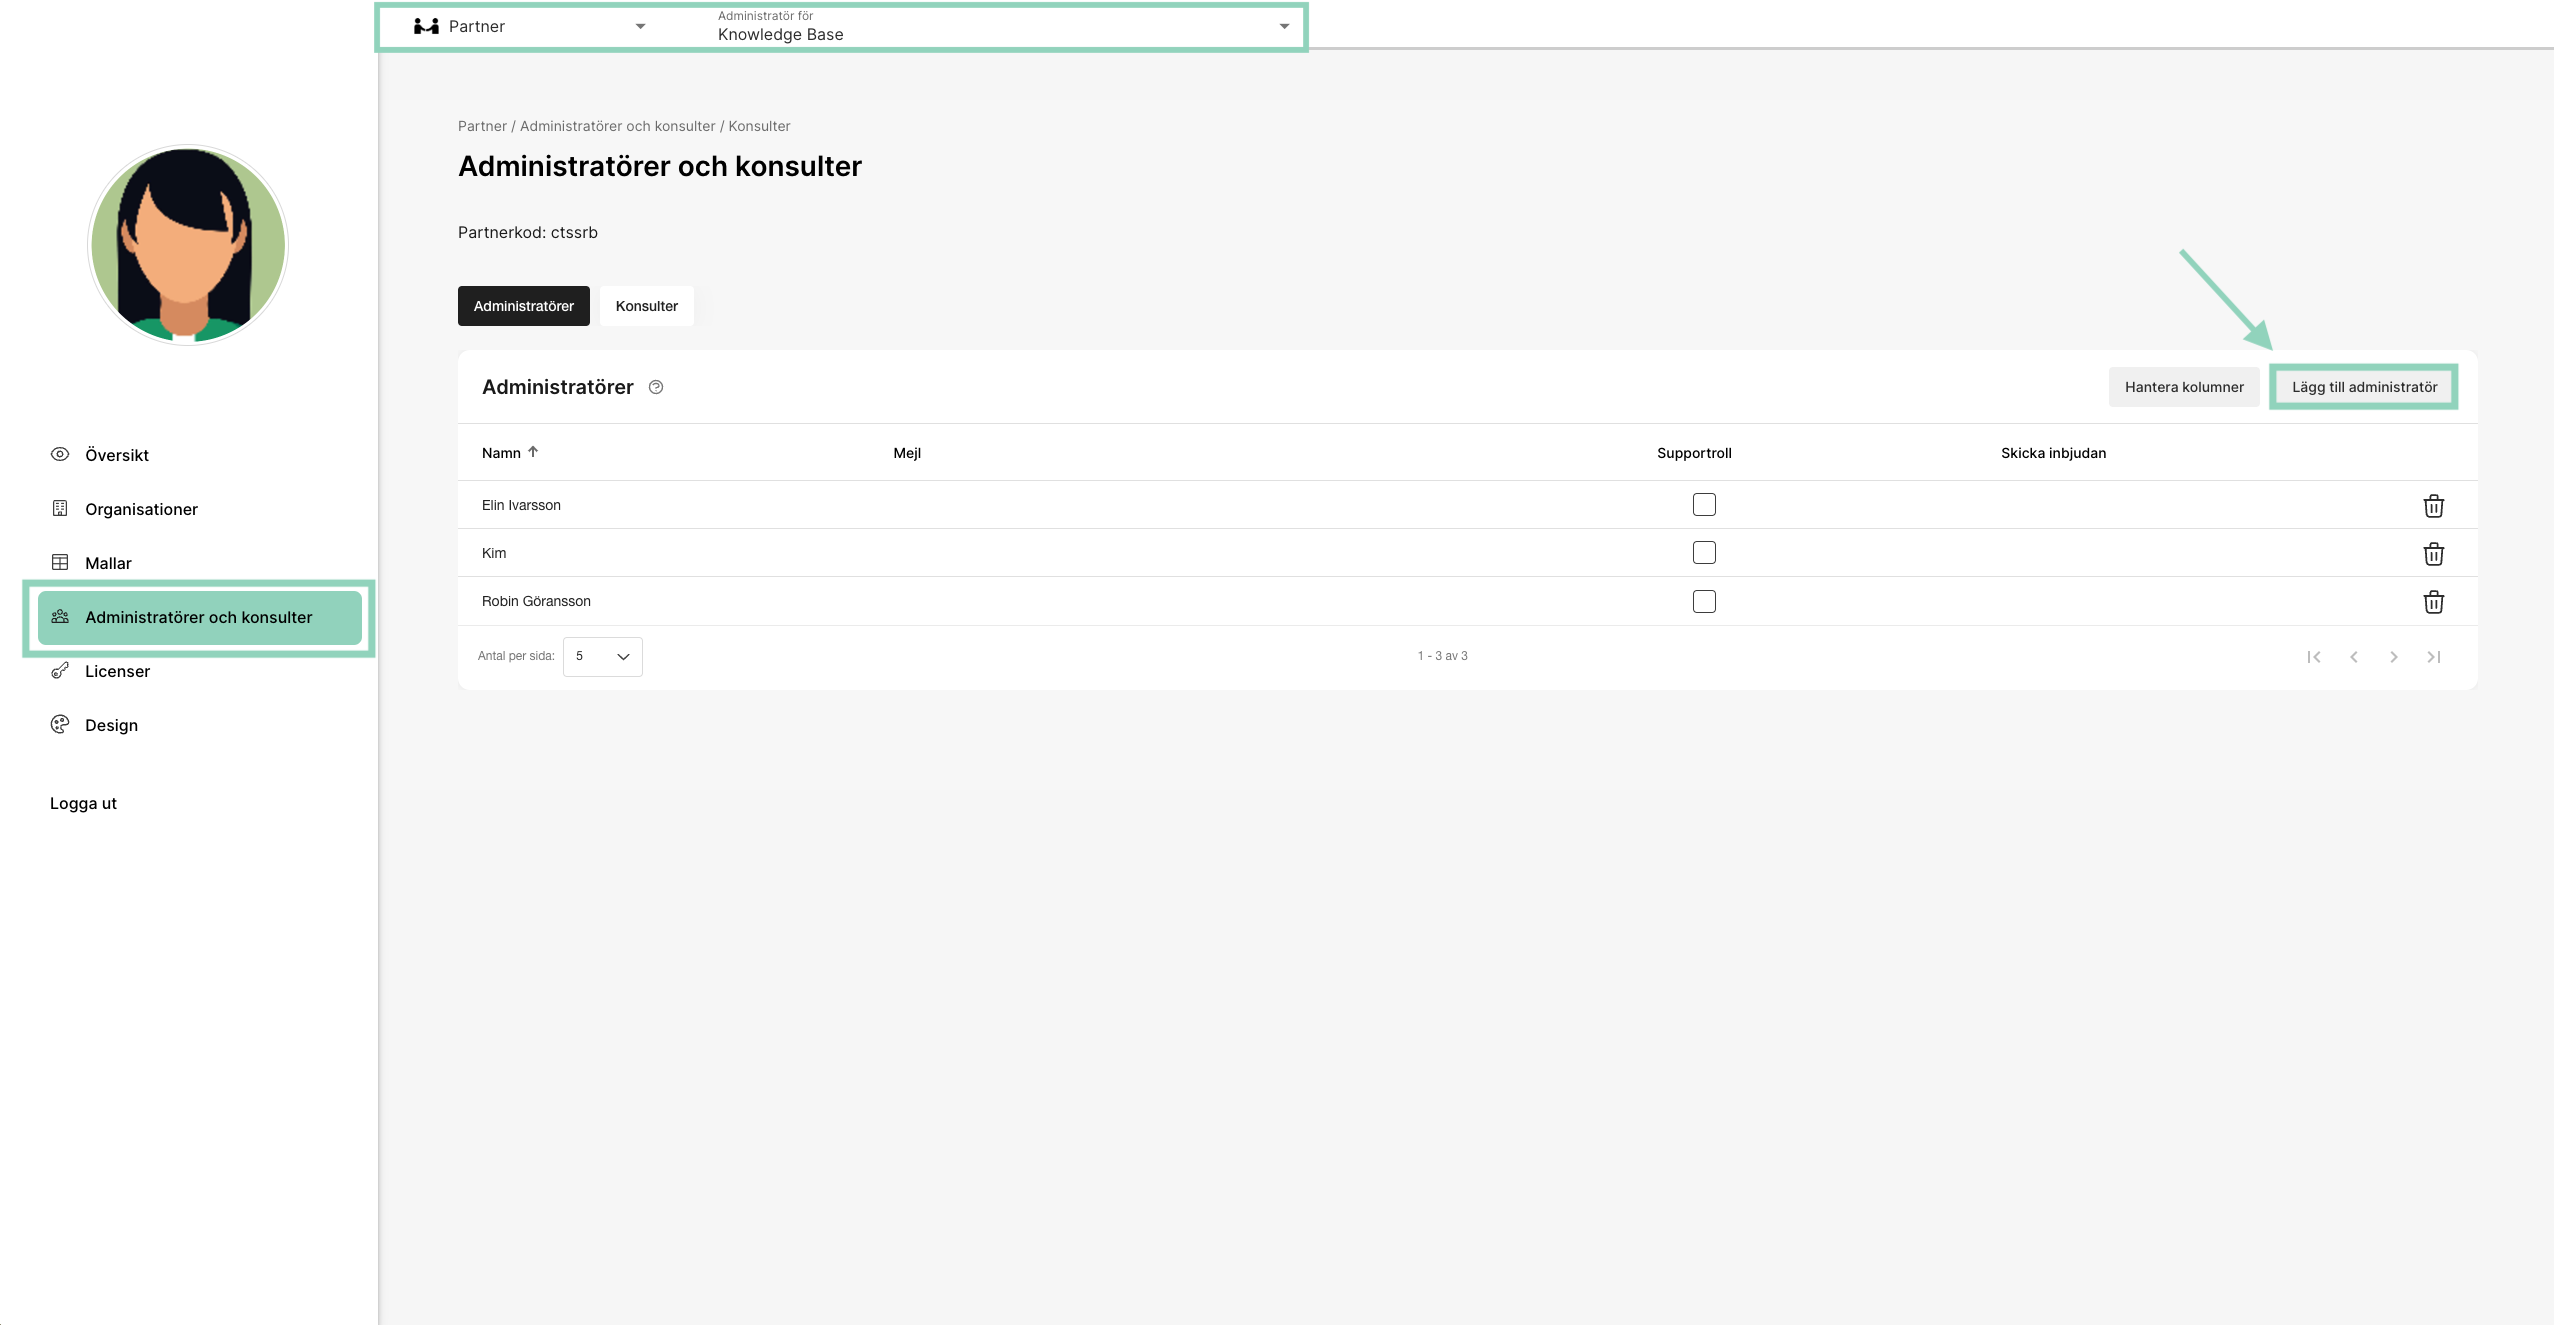The width and height of the screenshot is (2554, 1325).
Task: Go to first page pagination icon
Action: pyautogui.click(x=2314, y=657)
